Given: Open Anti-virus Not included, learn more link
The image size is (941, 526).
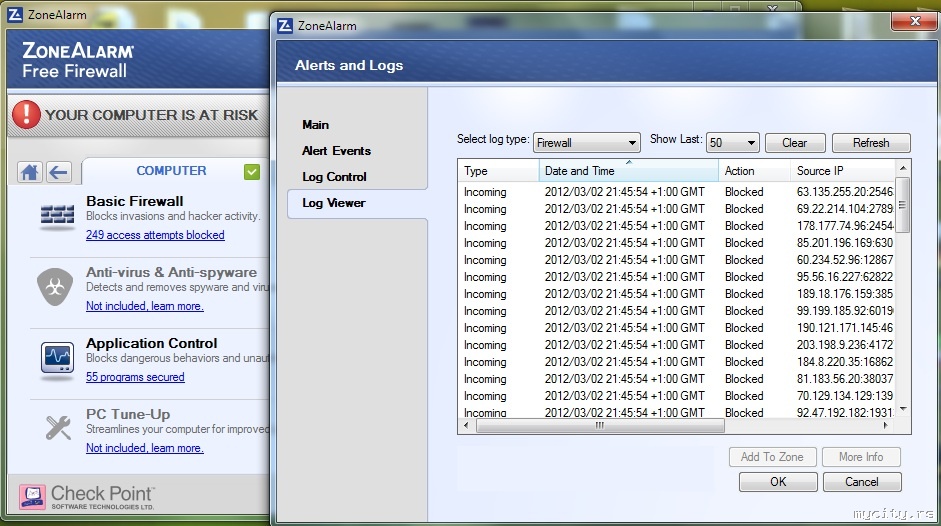Looking at the screenshot, I should (x=145, y=306).
